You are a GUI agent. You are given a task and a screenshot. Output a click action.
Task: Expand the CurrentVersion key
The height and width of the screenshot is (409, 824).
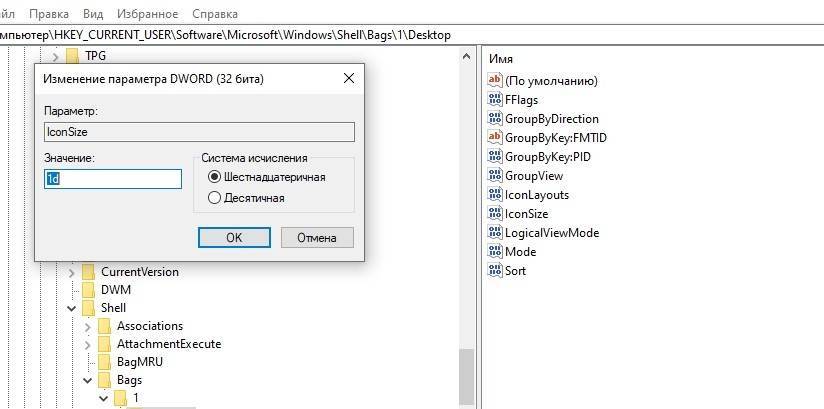71,272
